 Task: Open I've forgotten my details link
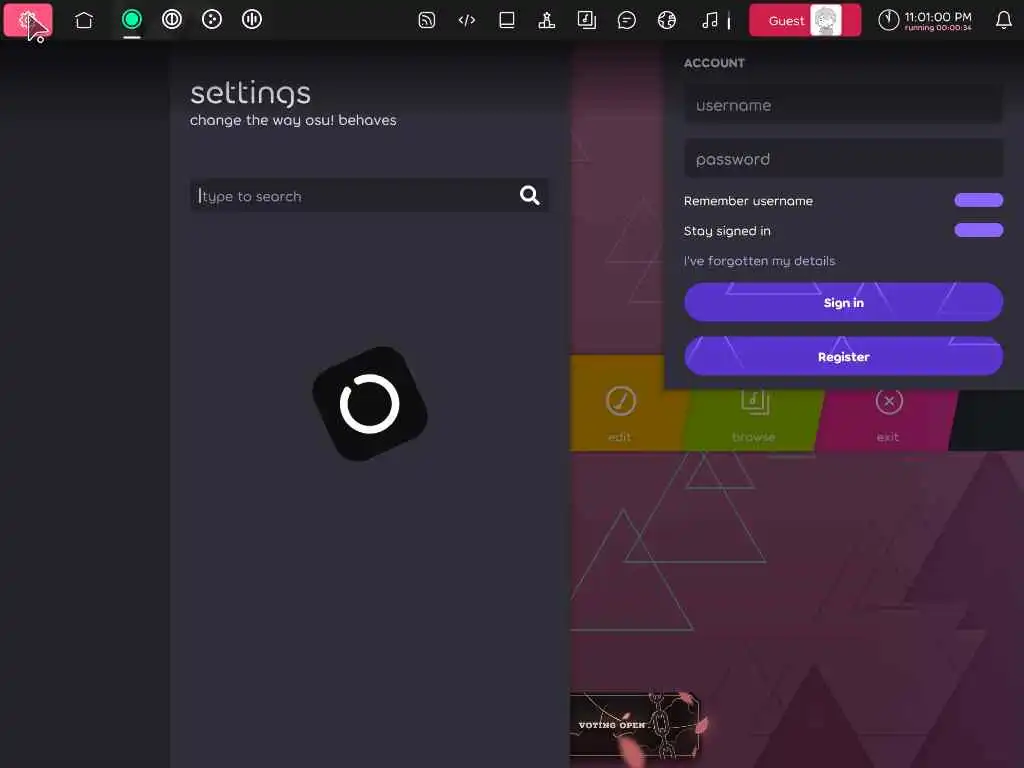point(759,261)
